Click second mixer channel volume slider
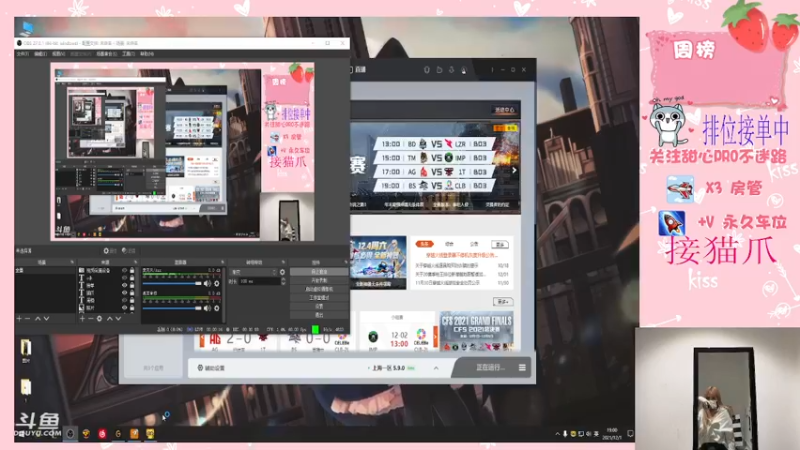 [x=172, y=308]
